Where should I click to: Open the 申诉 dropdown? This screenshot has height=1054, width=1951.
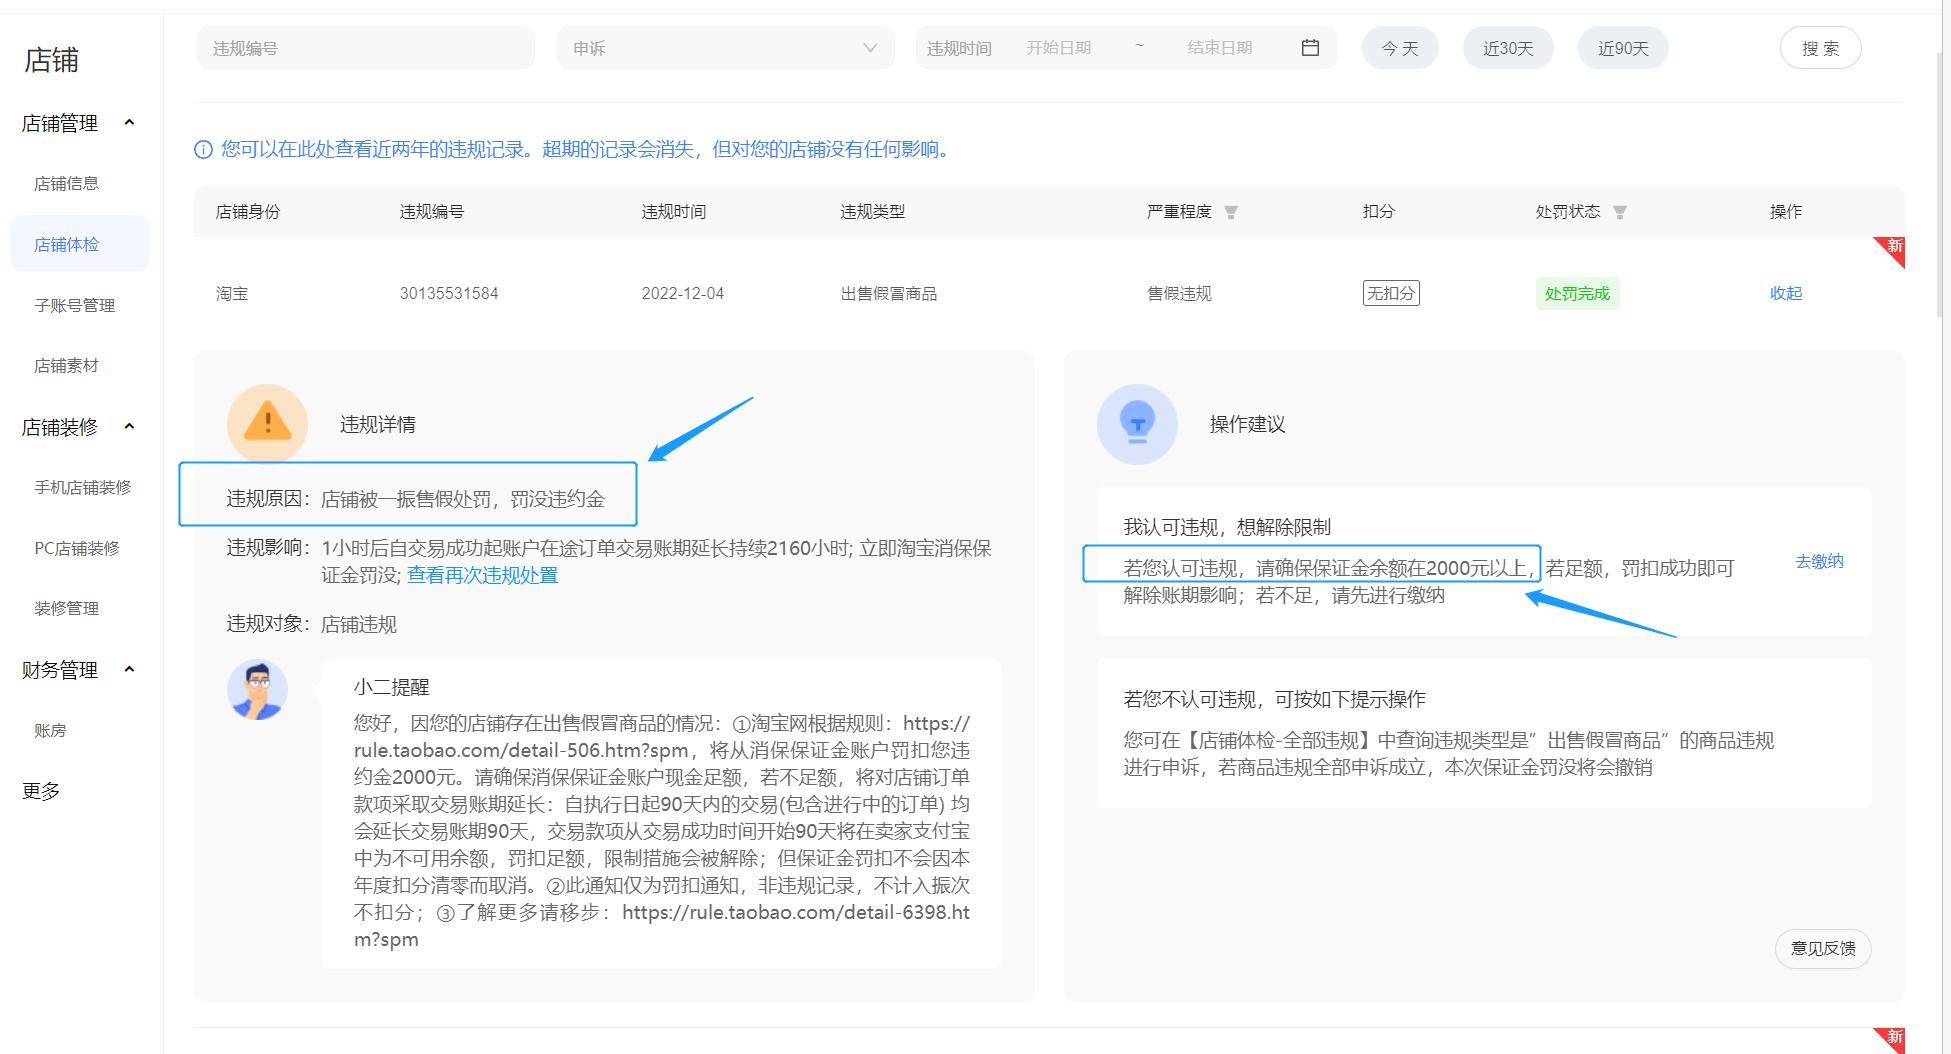pos(724,47)
